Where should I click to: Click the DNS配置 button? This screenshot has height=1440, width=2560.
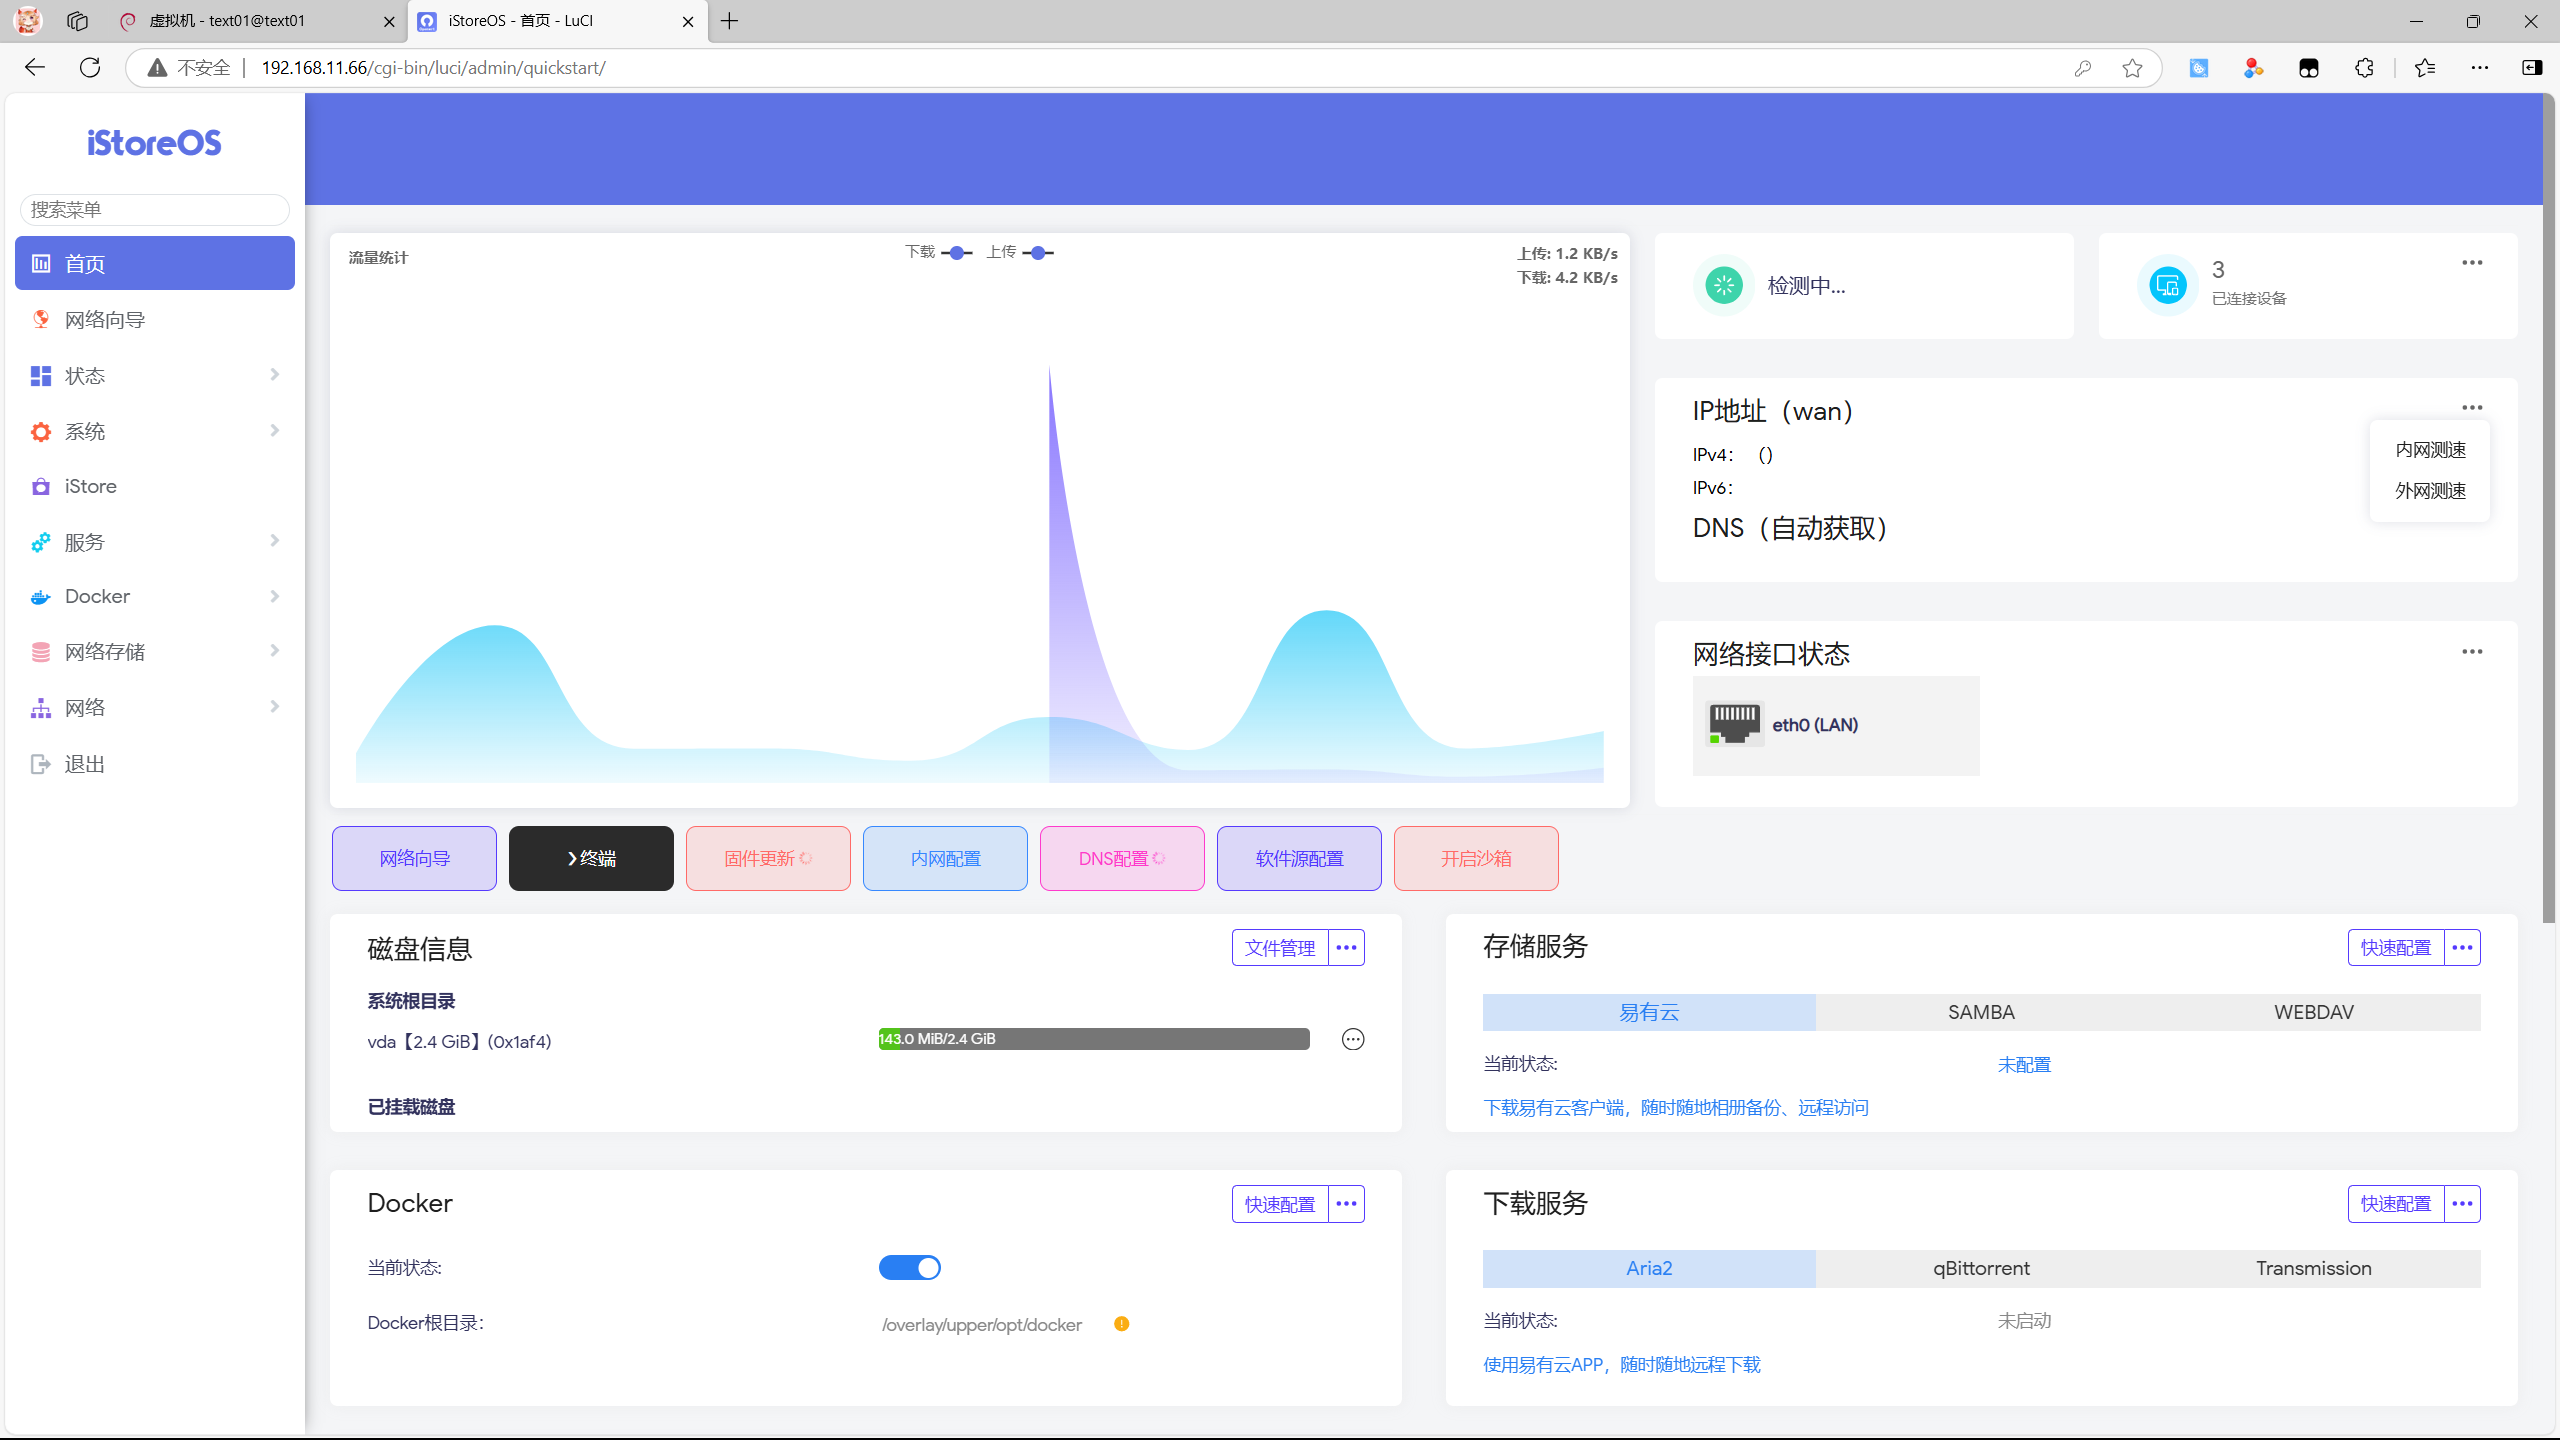(x=1122, y=858)
